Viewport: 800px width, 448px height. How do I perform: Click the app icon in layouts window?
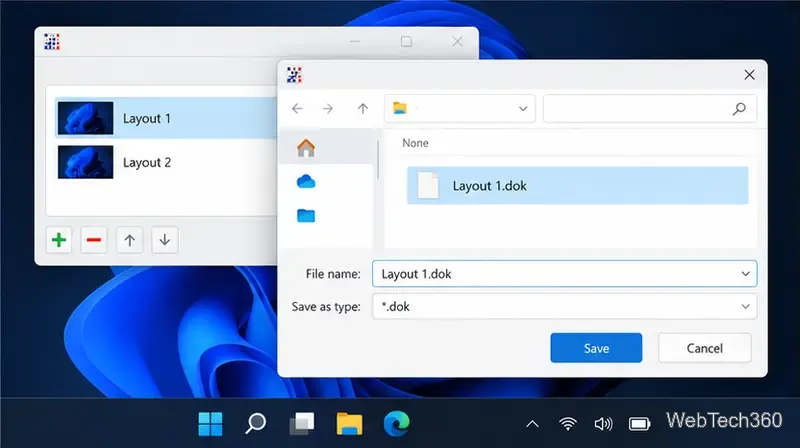52,42
